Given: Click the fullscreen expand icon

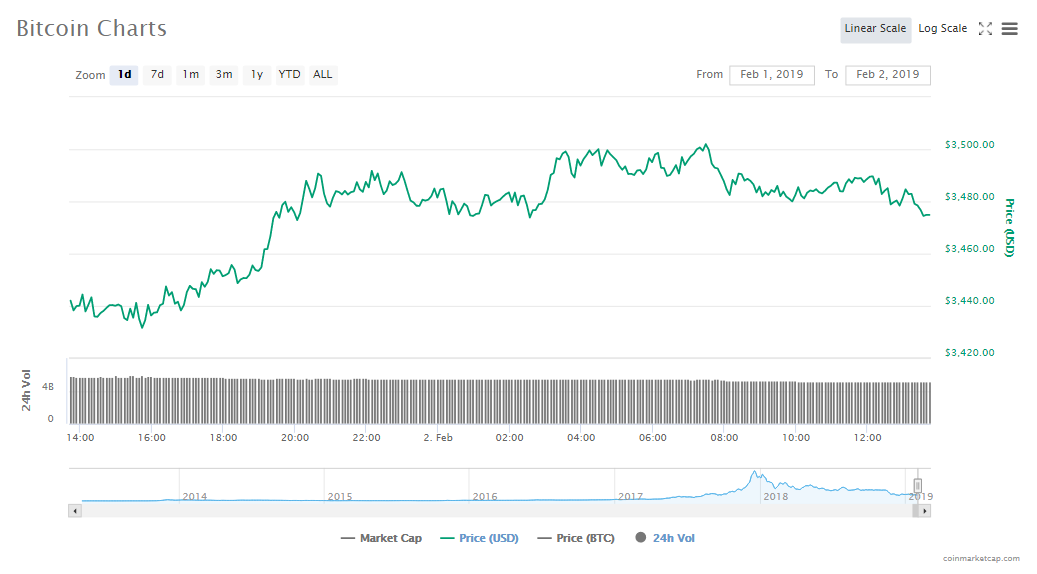Looking at the screenshot, I should point(985,29).
